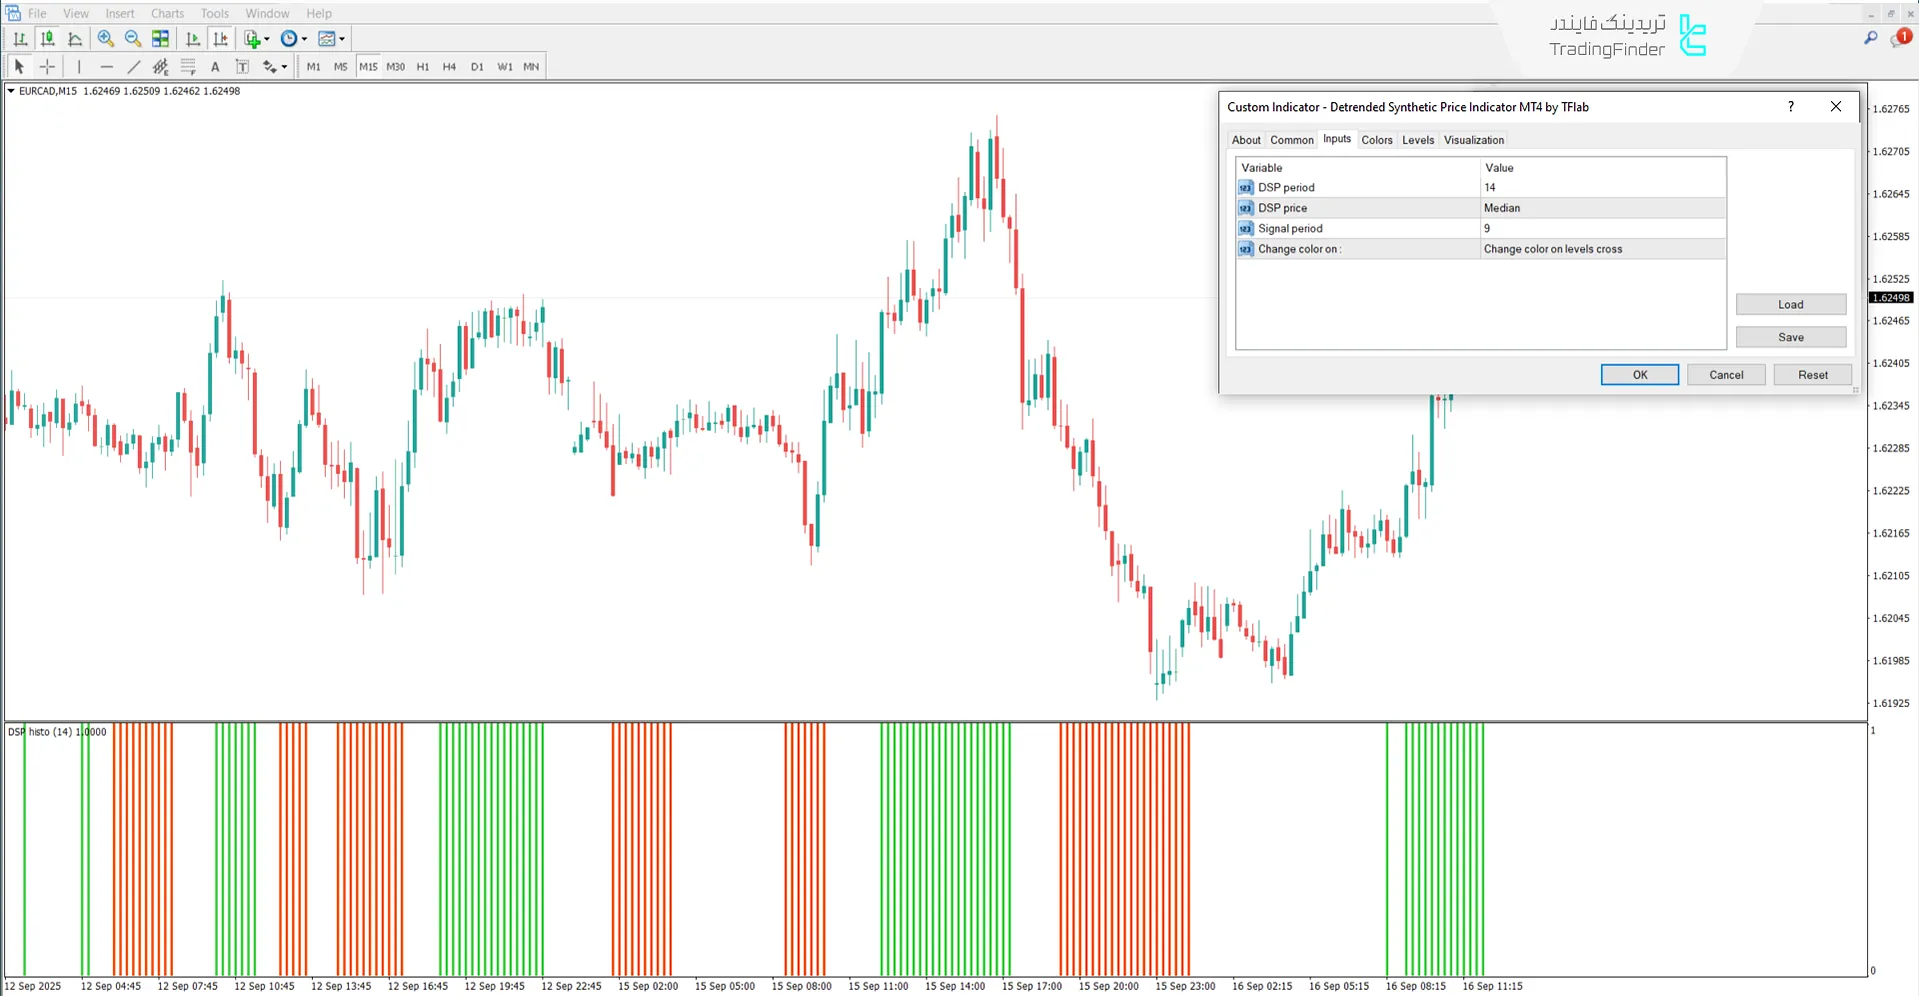Switch to the Colors tab
This screenshot has width=1919, height=996.
tap(1376, 140)
